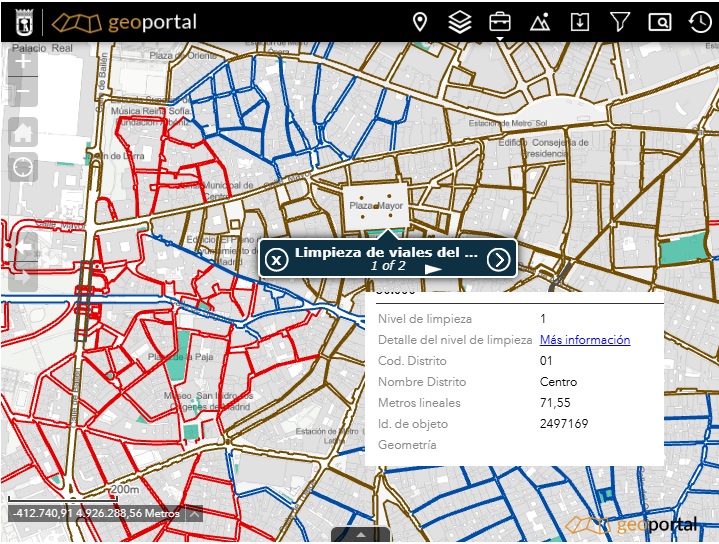Show next feature in popup
Image resolution: width=719 pixels, height=544 pixels.
pyautogui.click(x=498, y=260)
